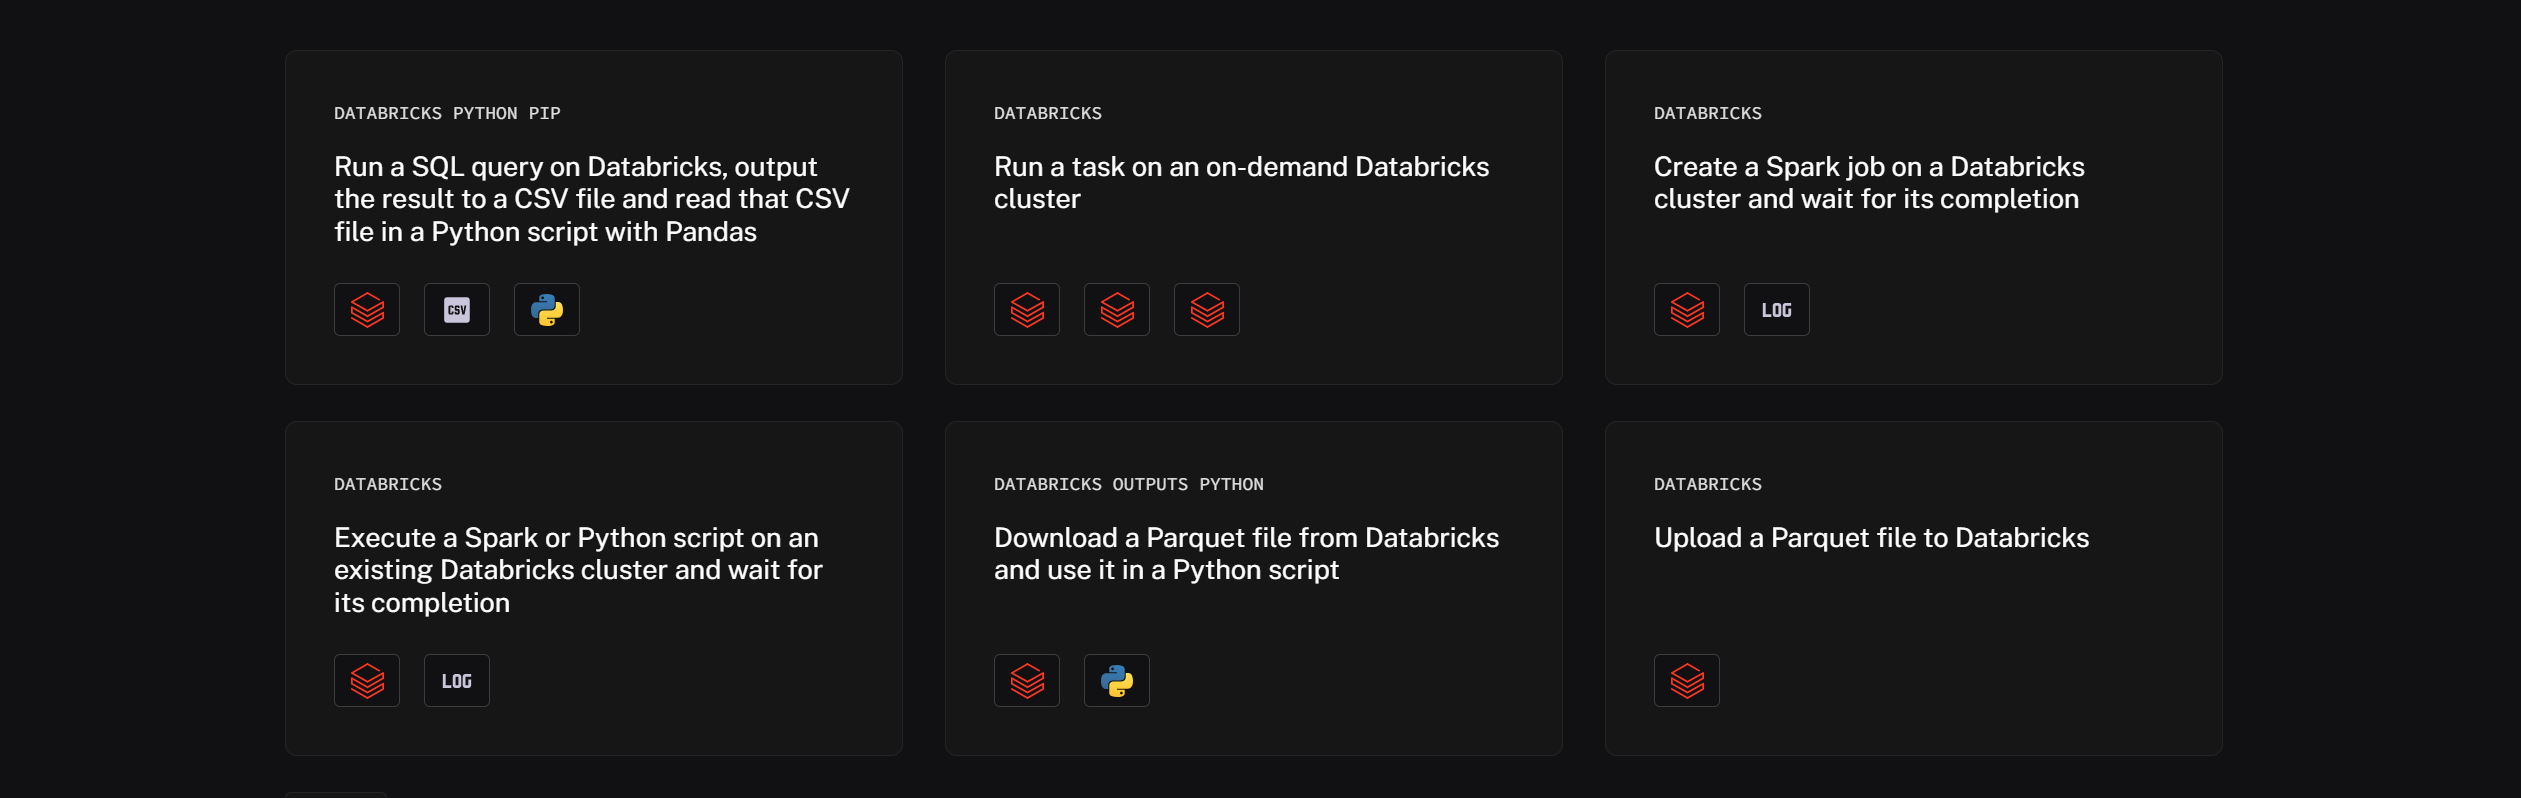Open 'Upload a Parquet file to Databricks' blueprint
This screenshot has height=798, width=2521.
click(x=1871, y=538)
